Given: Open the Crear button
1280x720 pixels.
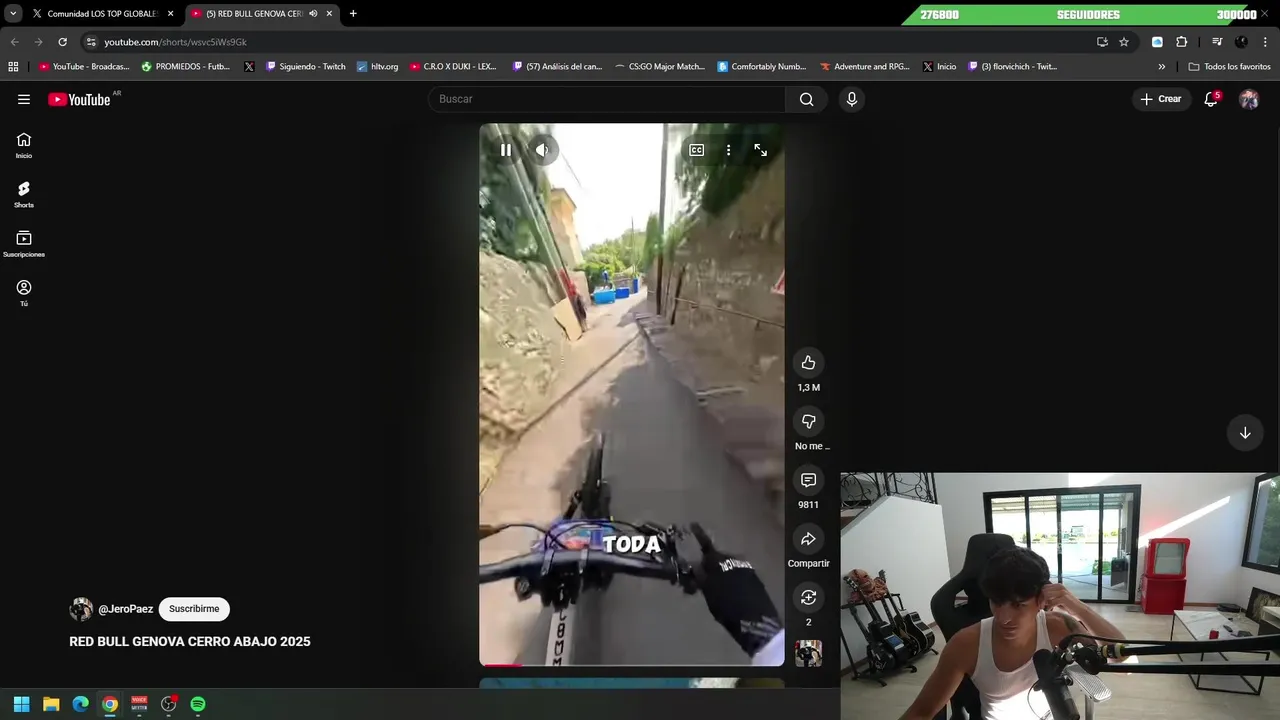Looking at the screenshot, I should point(1161,99).
